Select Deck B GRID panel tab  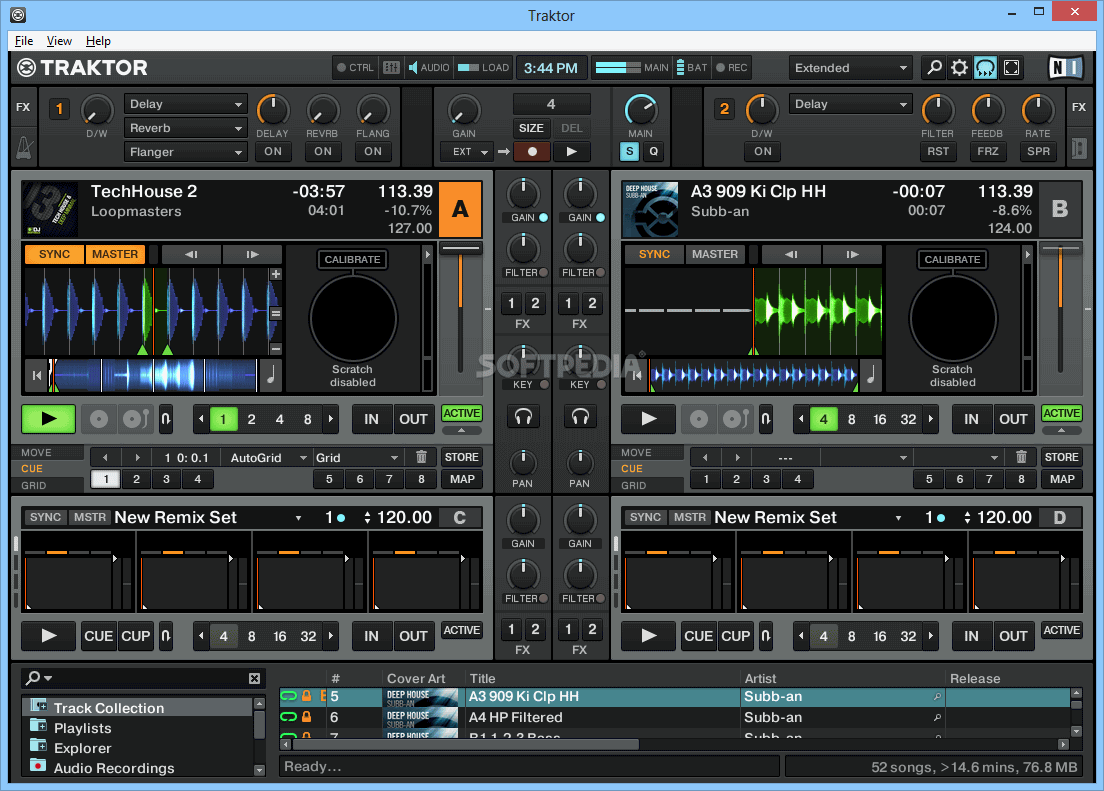[648, 485]
